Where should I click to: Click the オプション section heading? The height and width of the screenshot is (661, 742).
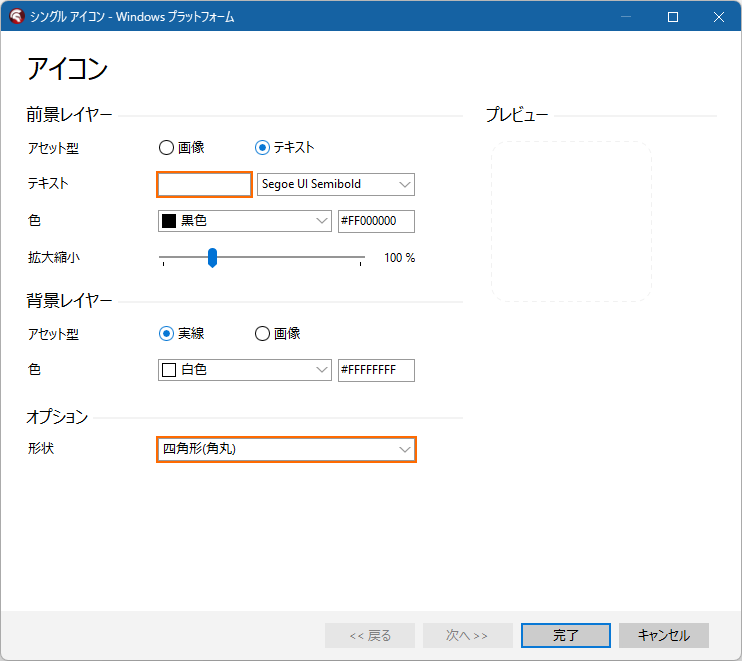coord(57,417)
